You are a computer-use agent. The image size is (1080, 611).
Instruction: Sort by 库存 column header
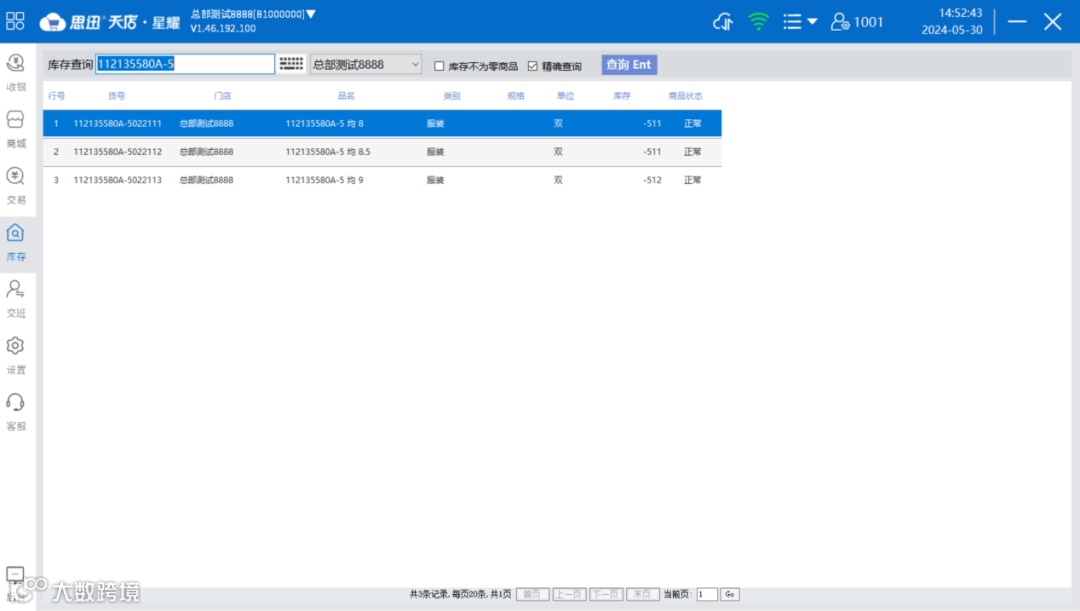622,96
